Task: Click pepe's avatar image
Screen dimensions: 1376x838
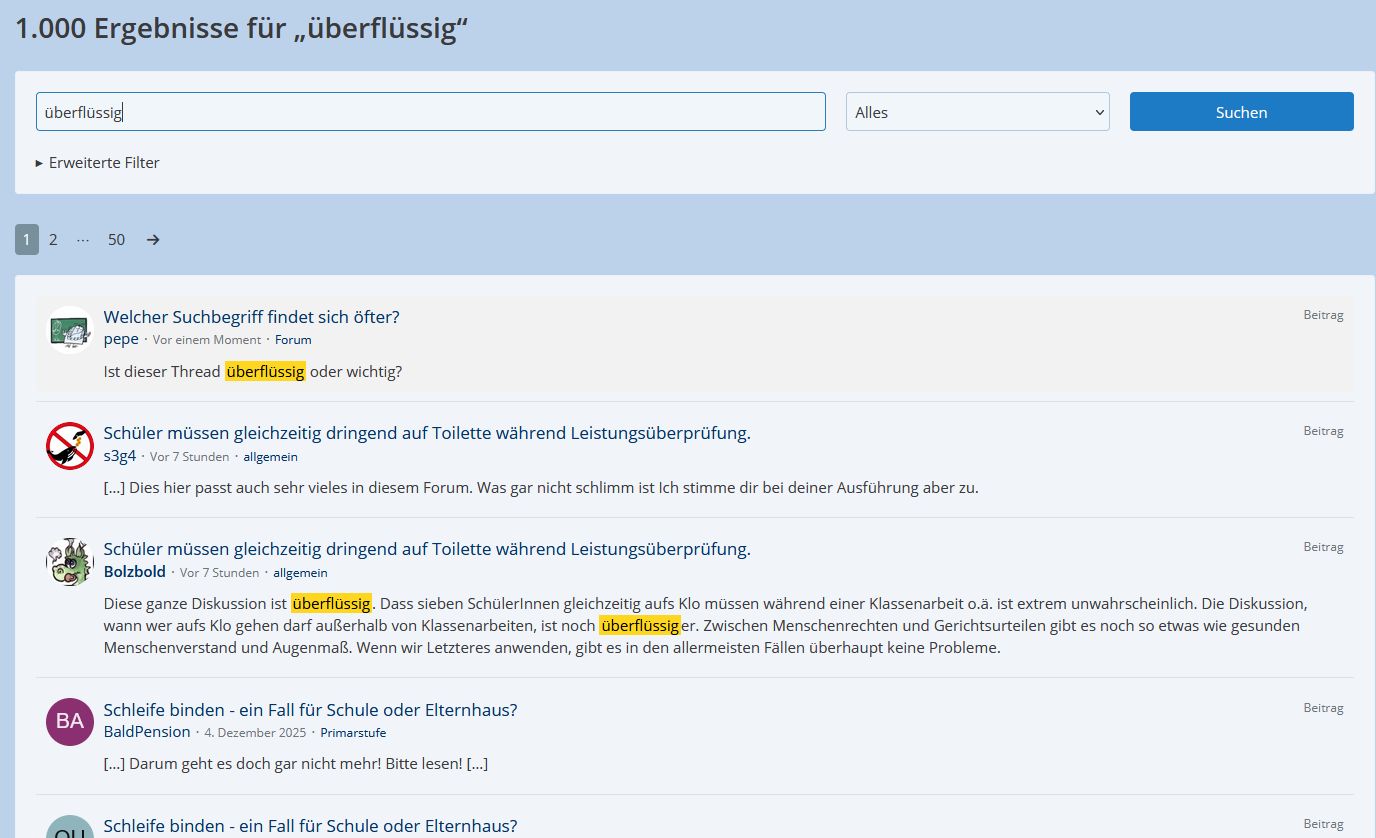Action: pos(70,330)
